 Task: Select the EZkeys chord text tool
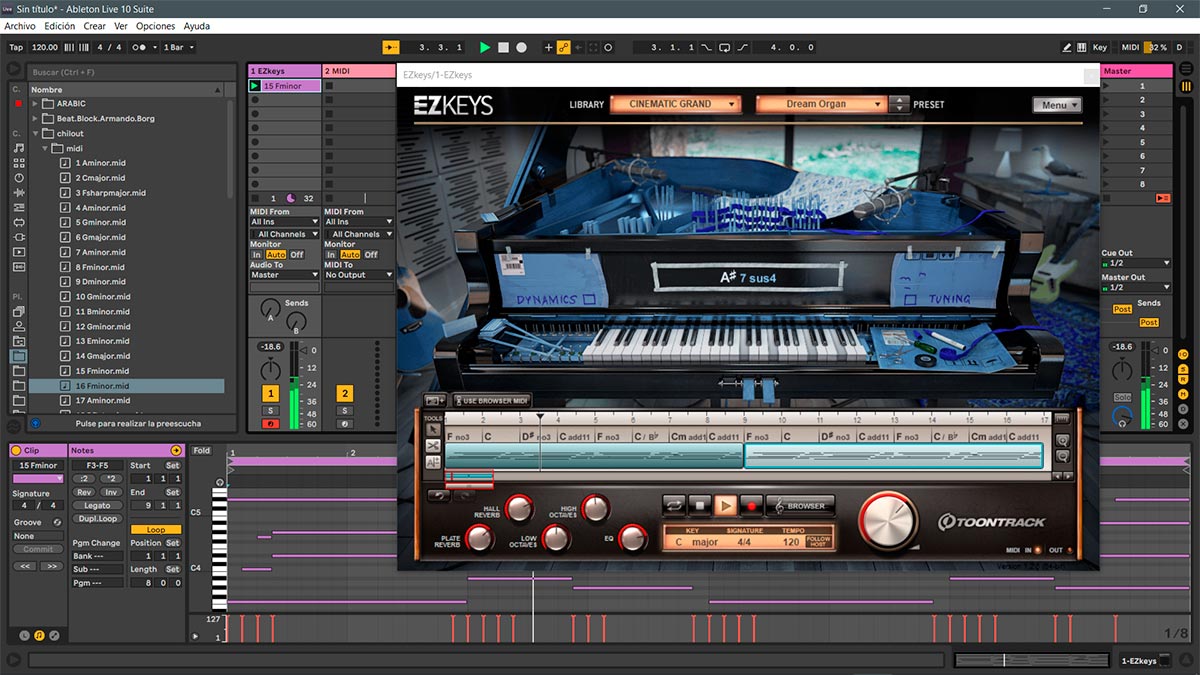pos(433,462)
